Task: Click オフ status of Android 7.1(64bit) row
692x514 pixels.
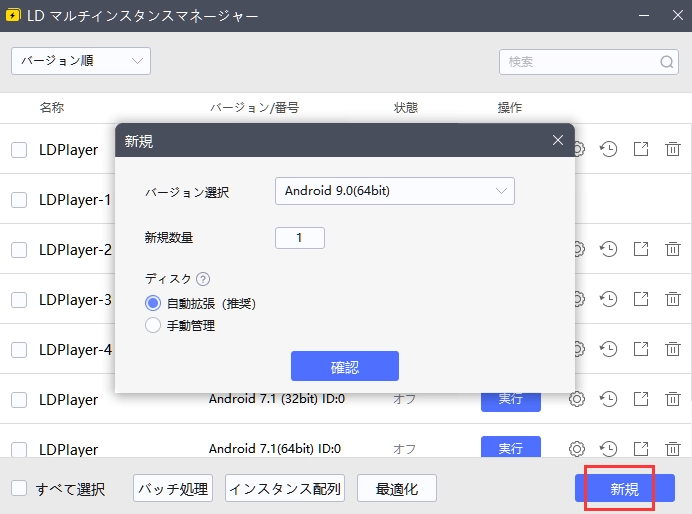Action: click(x=404, y=449)
